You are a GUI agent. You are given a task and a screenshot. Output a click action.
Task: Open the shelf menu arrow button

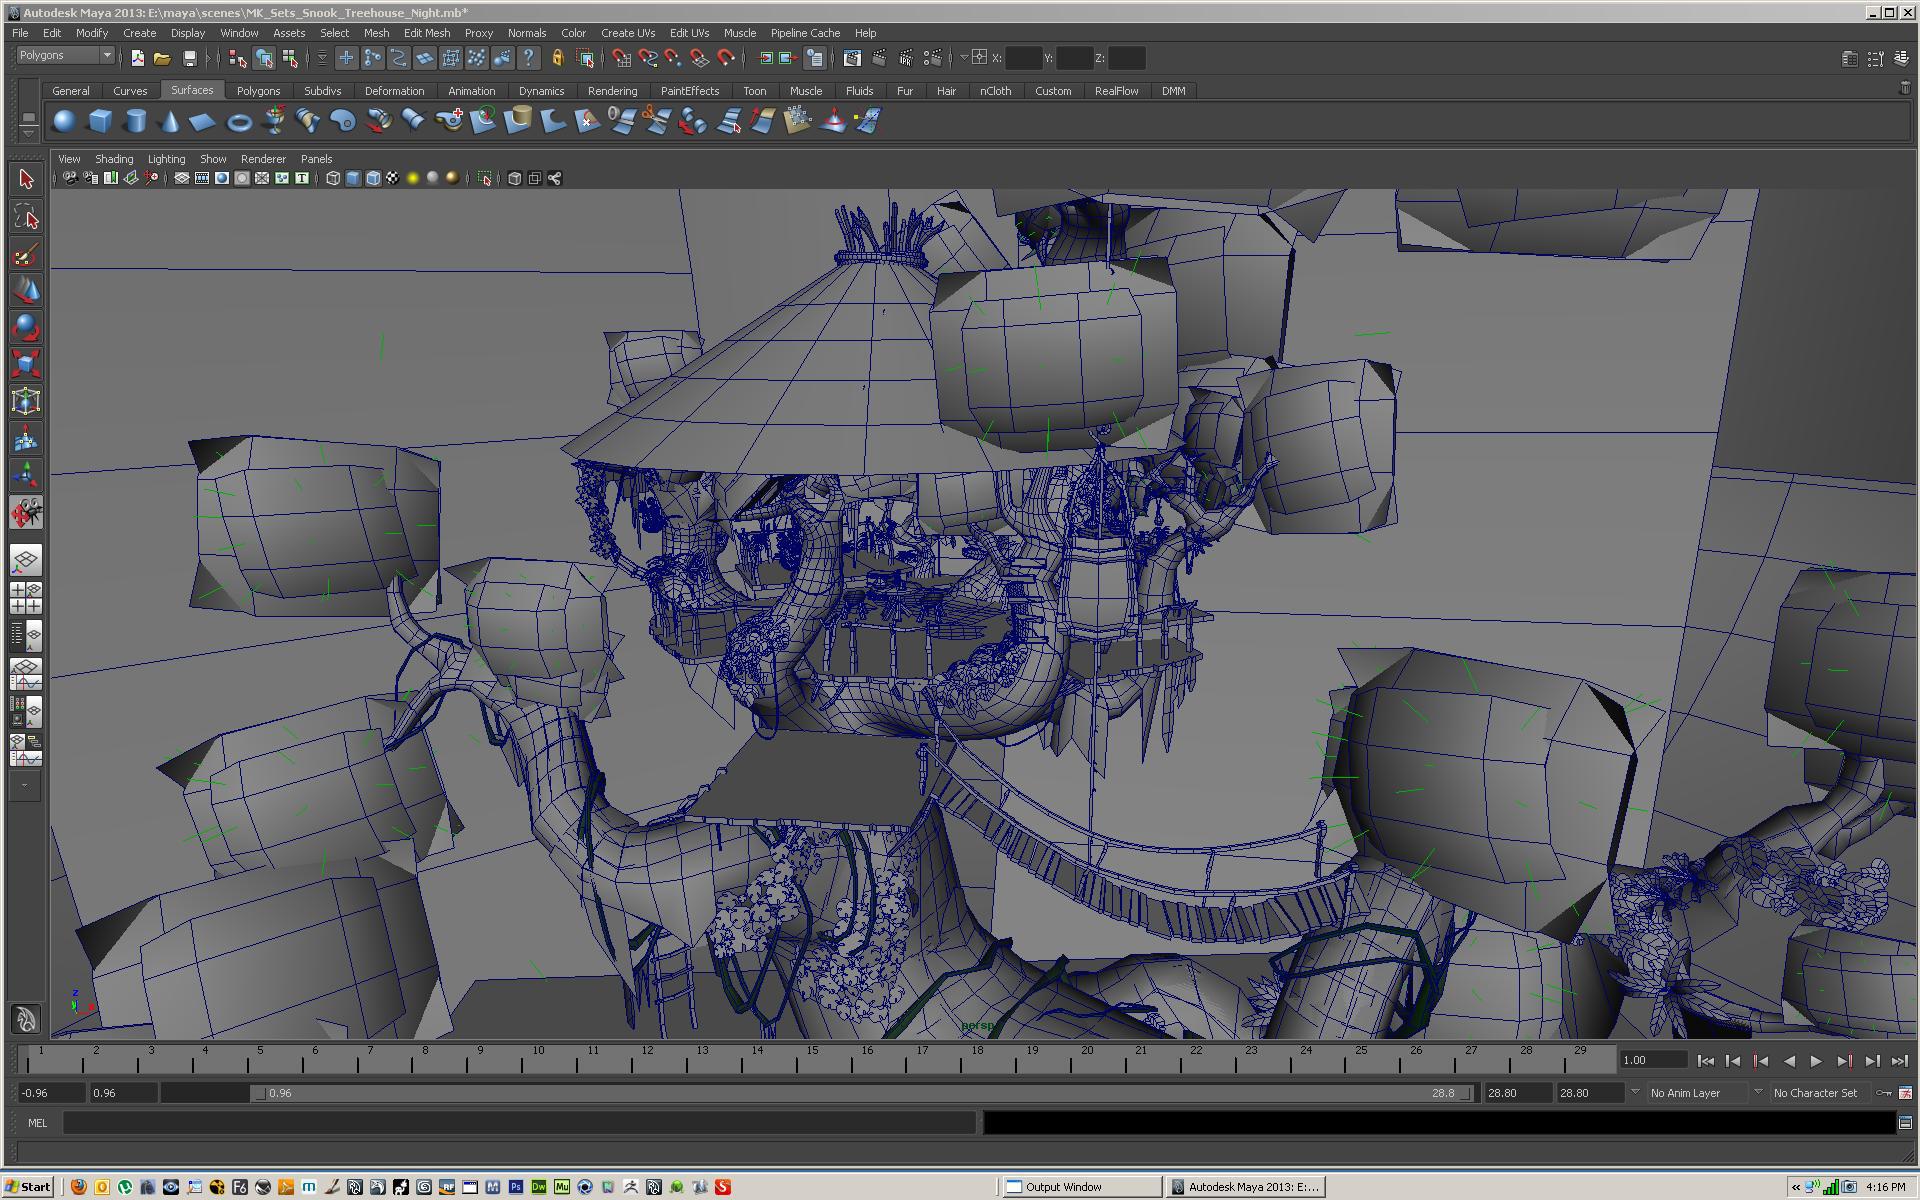coord(28,132)
